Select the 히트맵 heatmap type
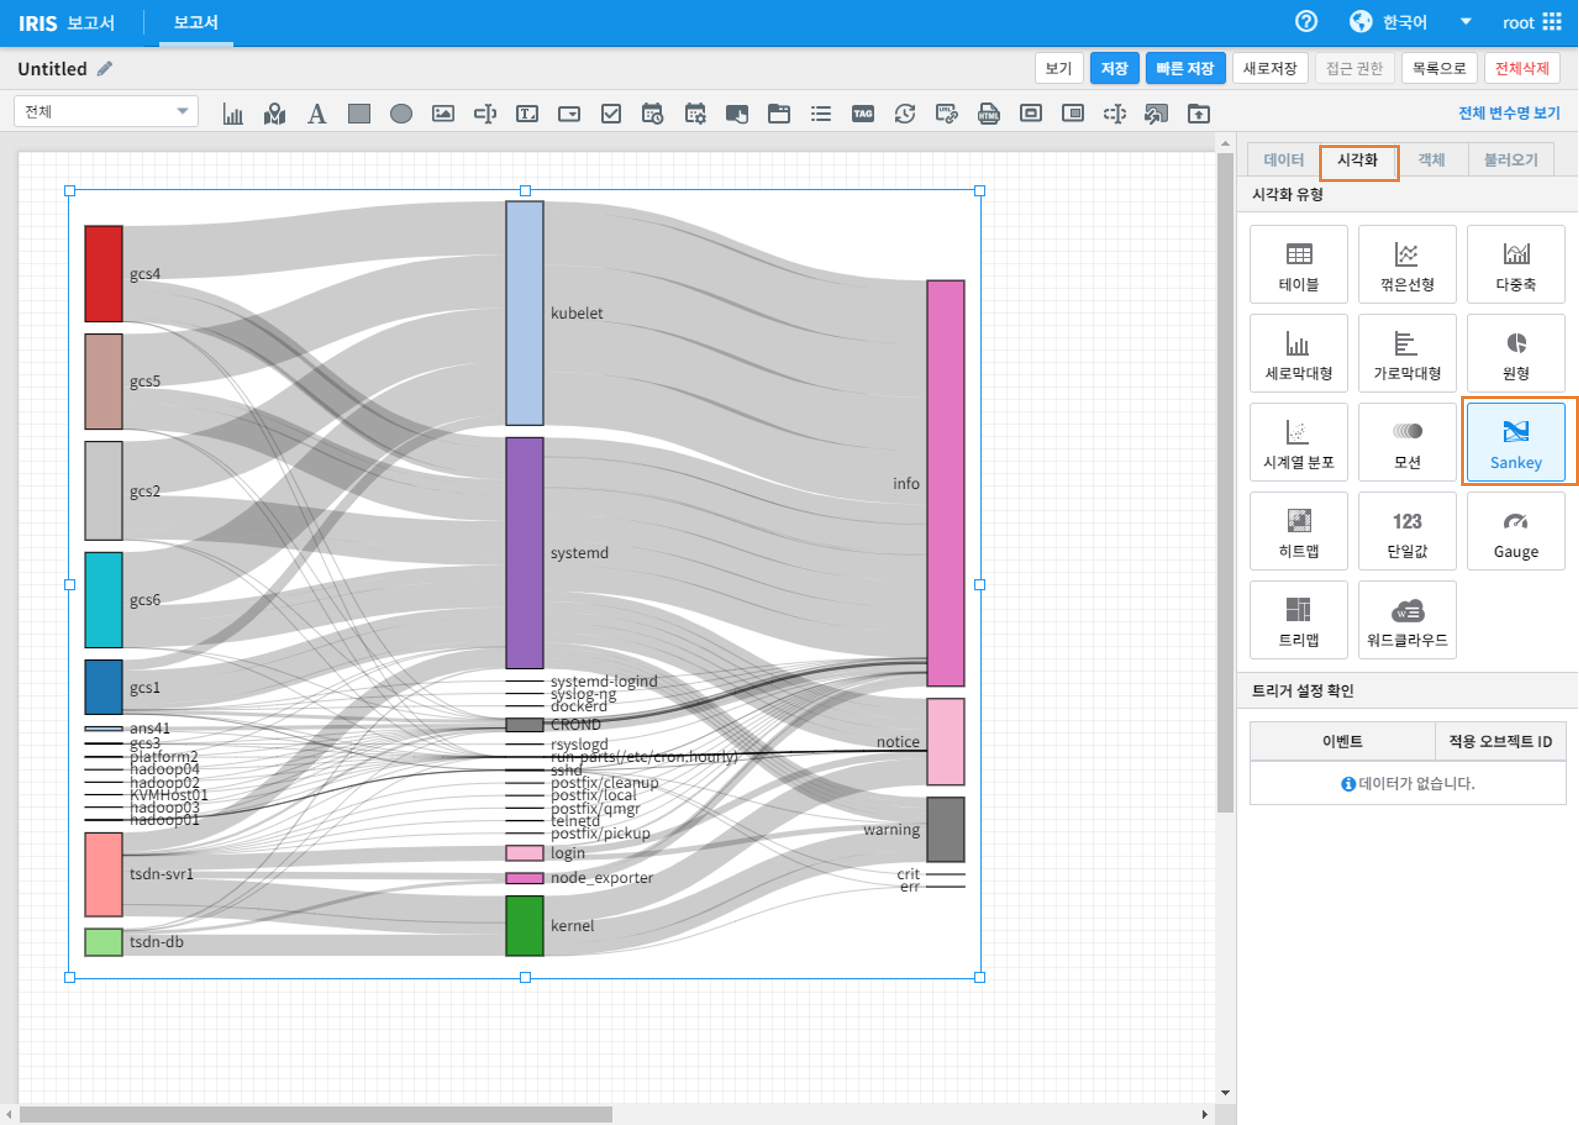The image size is (1579, 1125). pos(1299,531)
